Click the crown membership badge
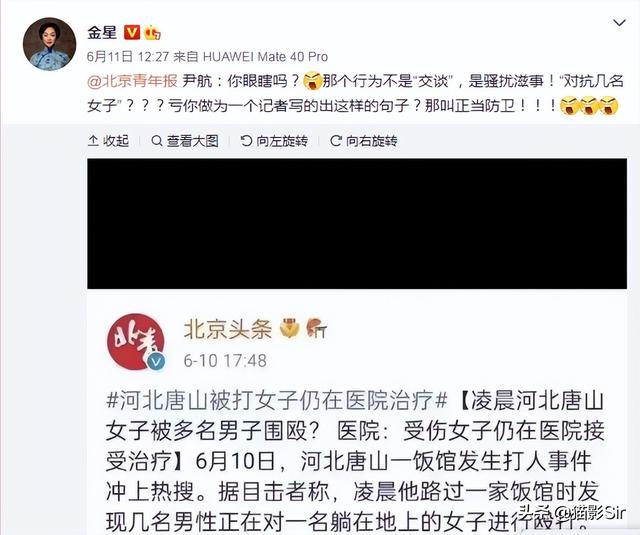Viewport: 640px width, 535px height. tap(152, 32)
